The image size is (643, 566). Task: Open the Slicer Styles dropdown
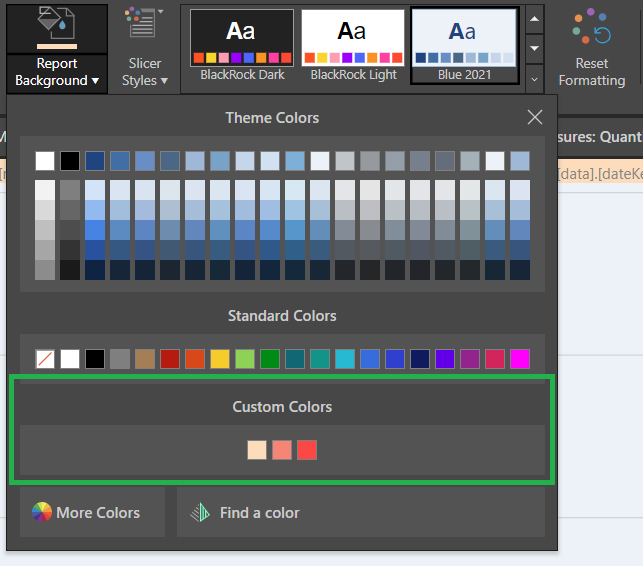[x=145, y=72]
